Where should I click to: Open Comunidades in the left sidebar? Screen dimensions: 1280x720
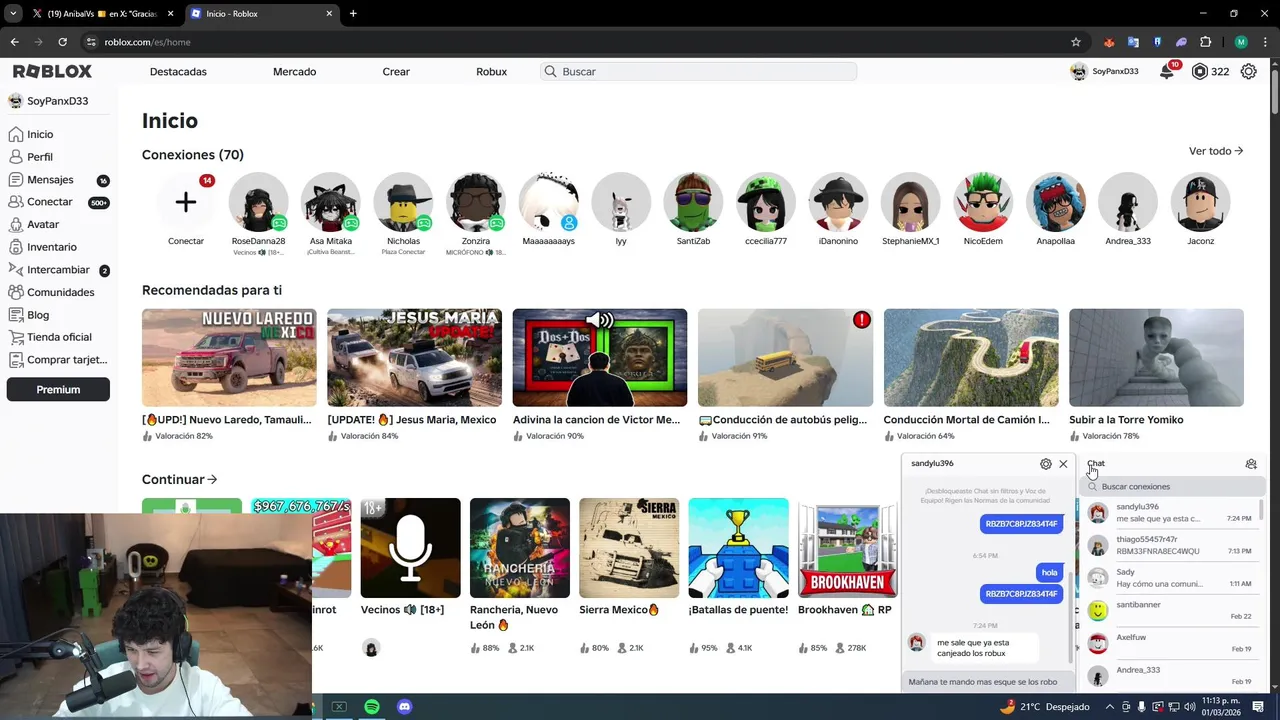click(x=59, y=292)
